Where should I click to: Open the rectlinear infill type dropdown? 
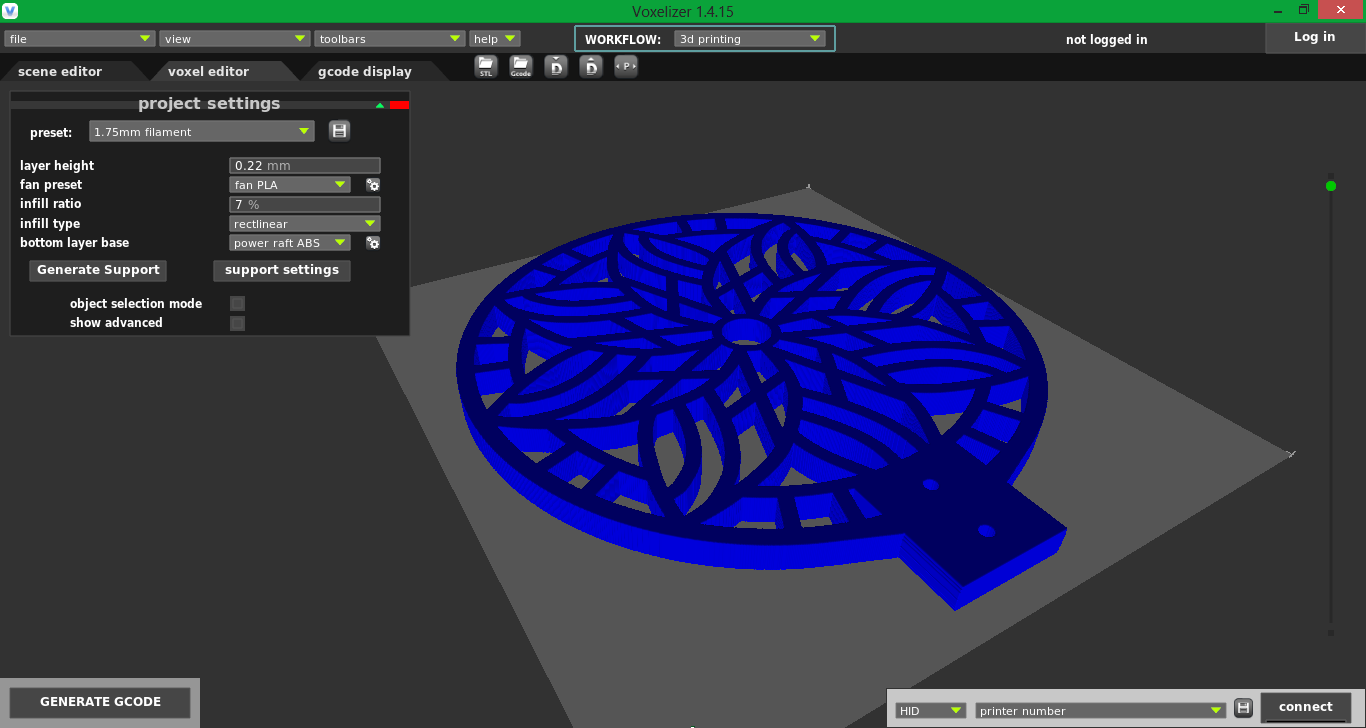click(305, 224)
